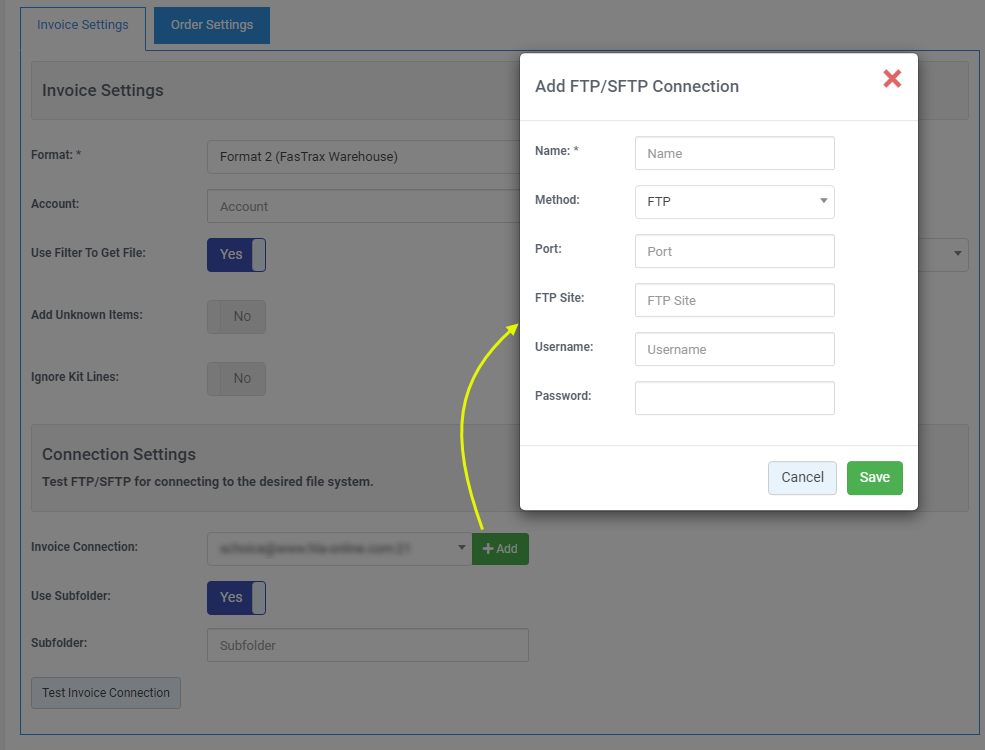Click the Test Invoice Connection button
This screenshot has height=750, width=985.
pos(106,693)
